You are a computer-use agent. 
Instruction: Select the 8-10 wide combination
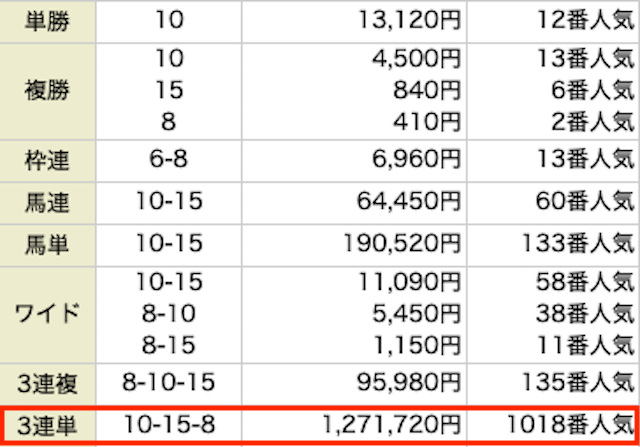click(169, 314)
